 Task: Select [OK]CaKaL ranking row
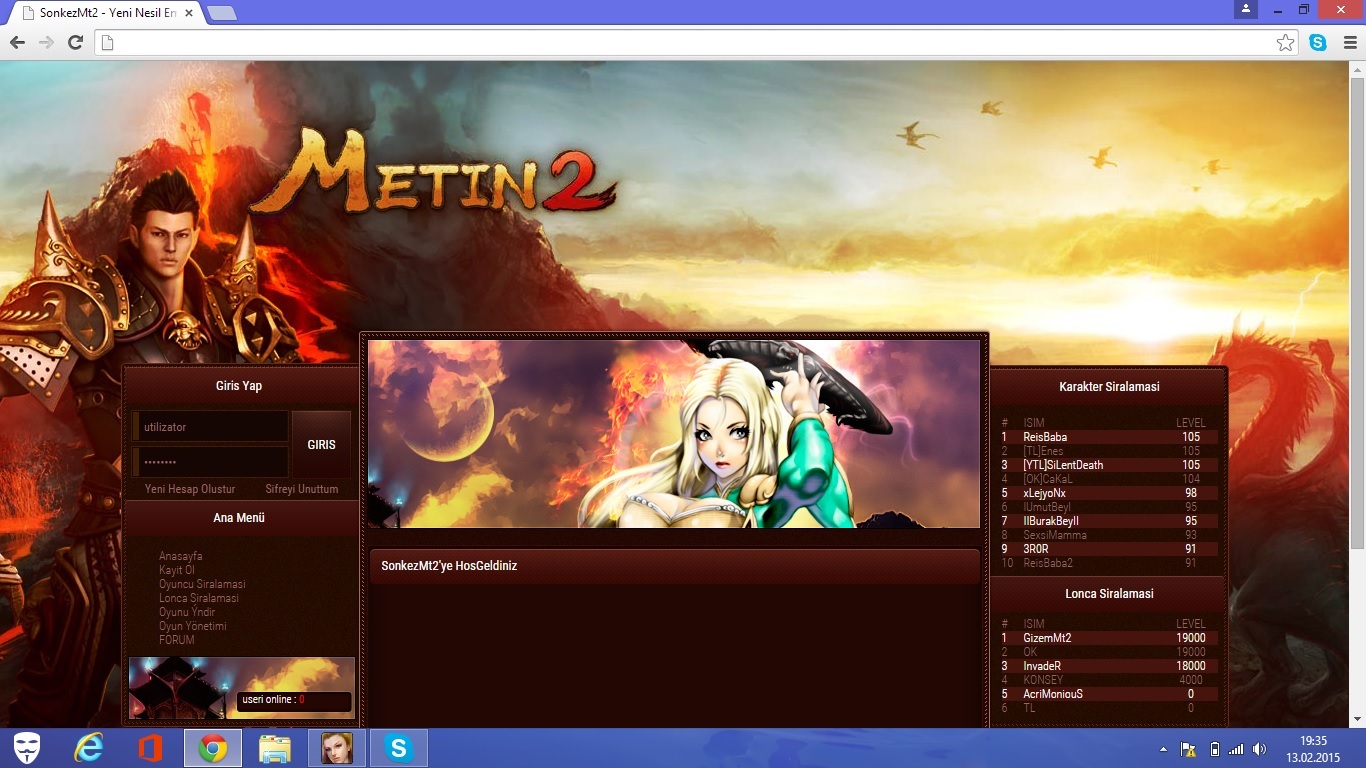1109,479
